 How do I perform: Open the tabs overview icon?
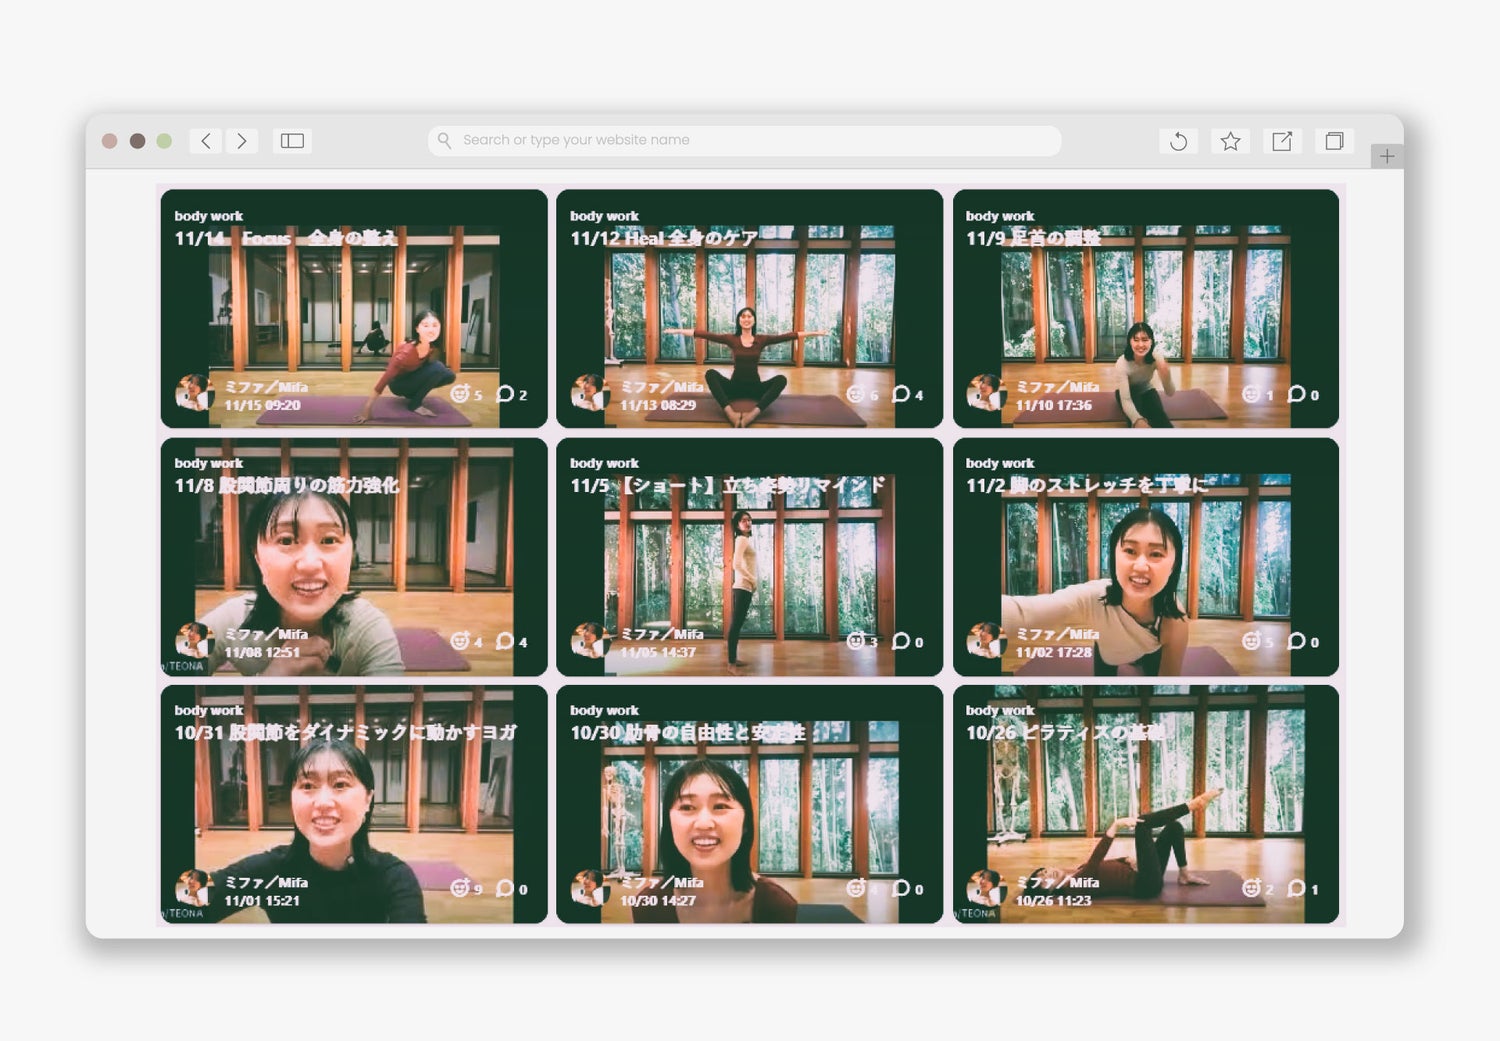(x=1334, y=141)
